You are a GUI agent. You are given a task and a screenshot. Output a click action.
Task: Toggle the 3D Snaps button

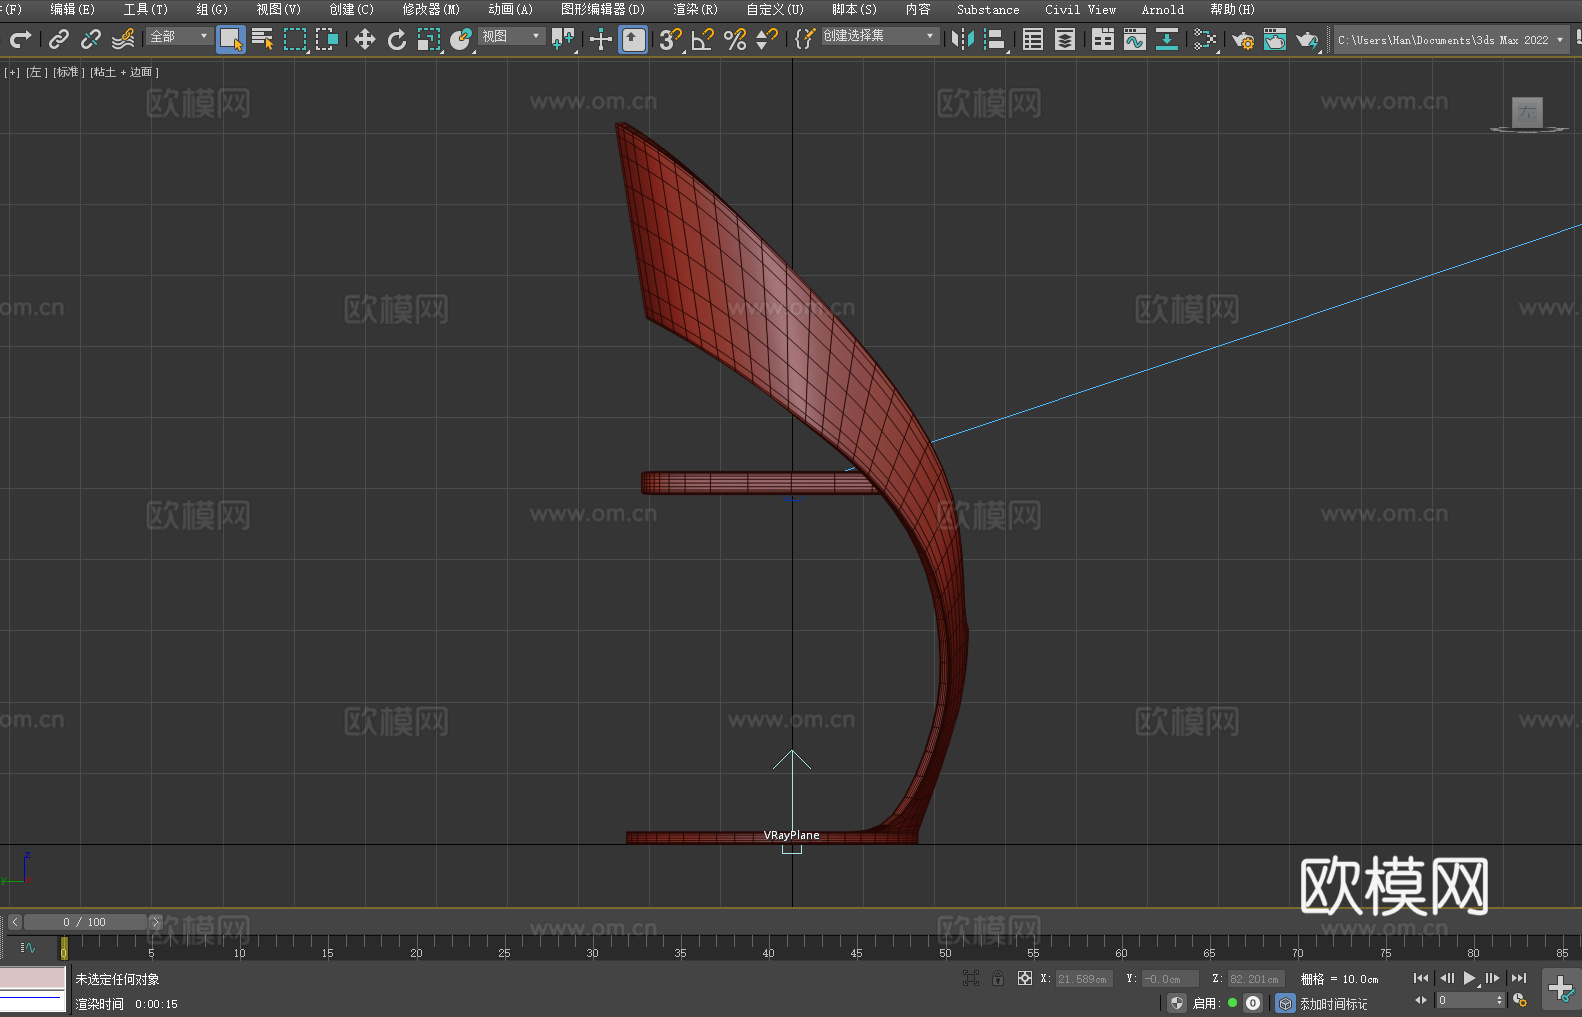tap(671, 39)
